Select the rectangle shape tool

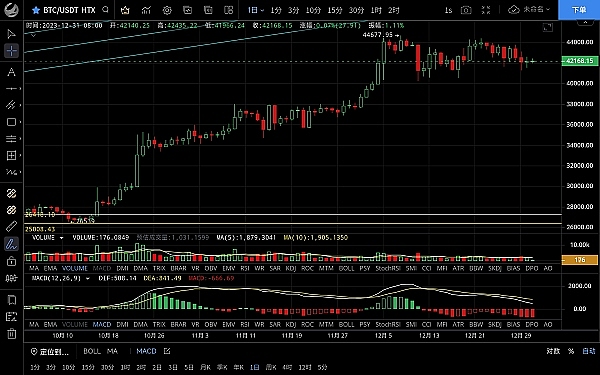[x=11, y=122]
